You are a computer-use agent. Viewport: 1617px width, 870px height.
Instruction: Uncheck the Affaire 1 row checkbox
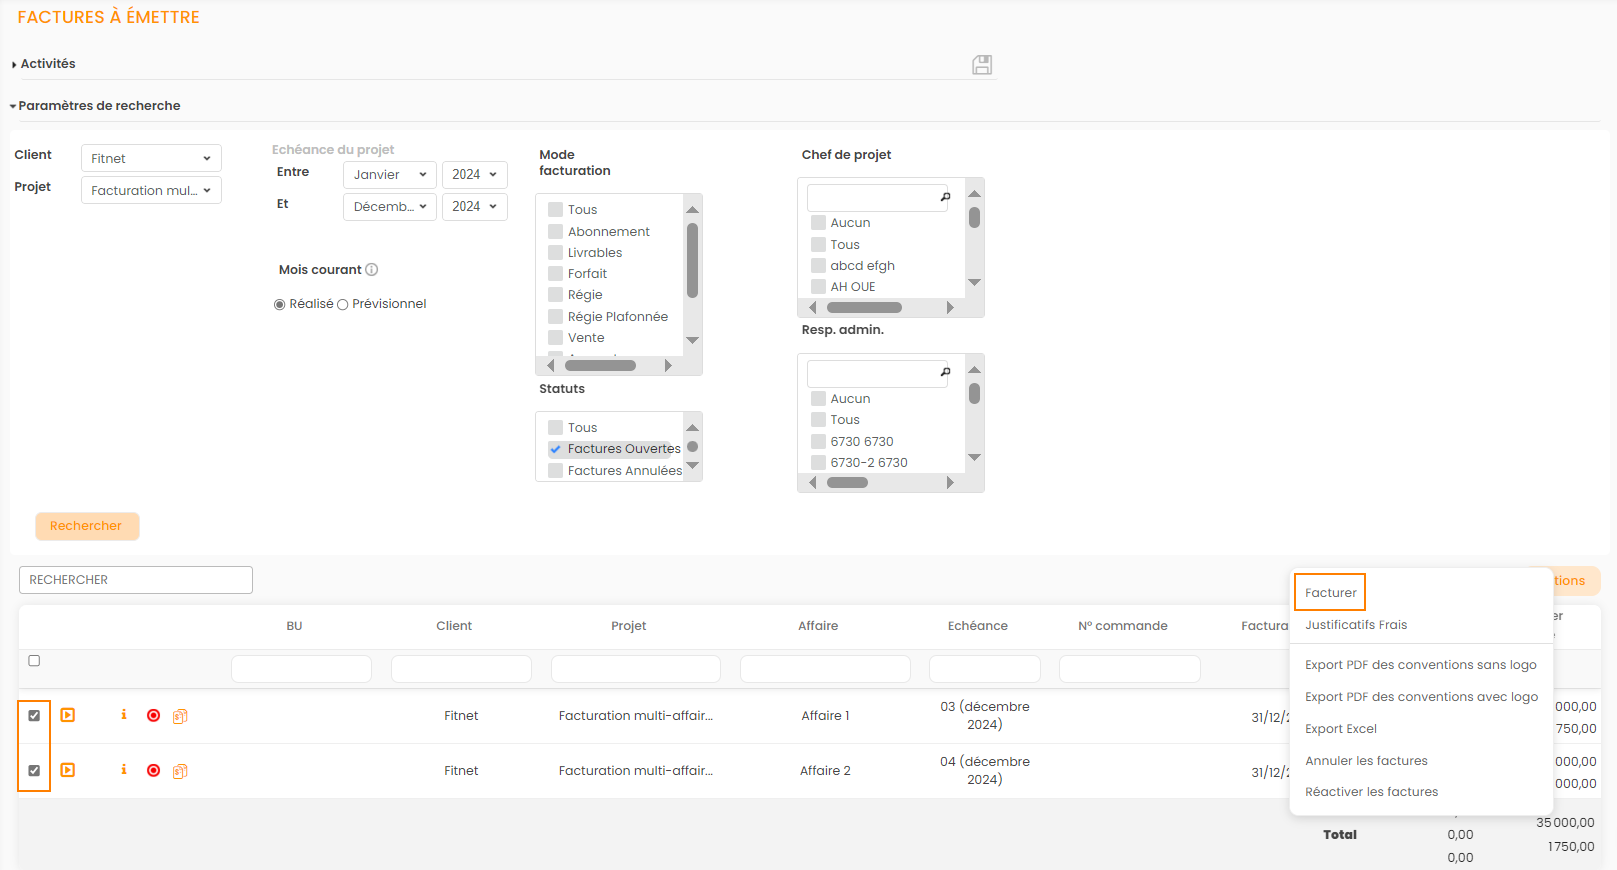tap(34, 715)
